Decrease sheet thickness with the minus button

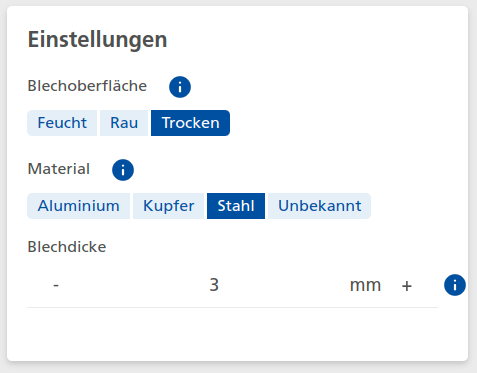click(56, 285)
